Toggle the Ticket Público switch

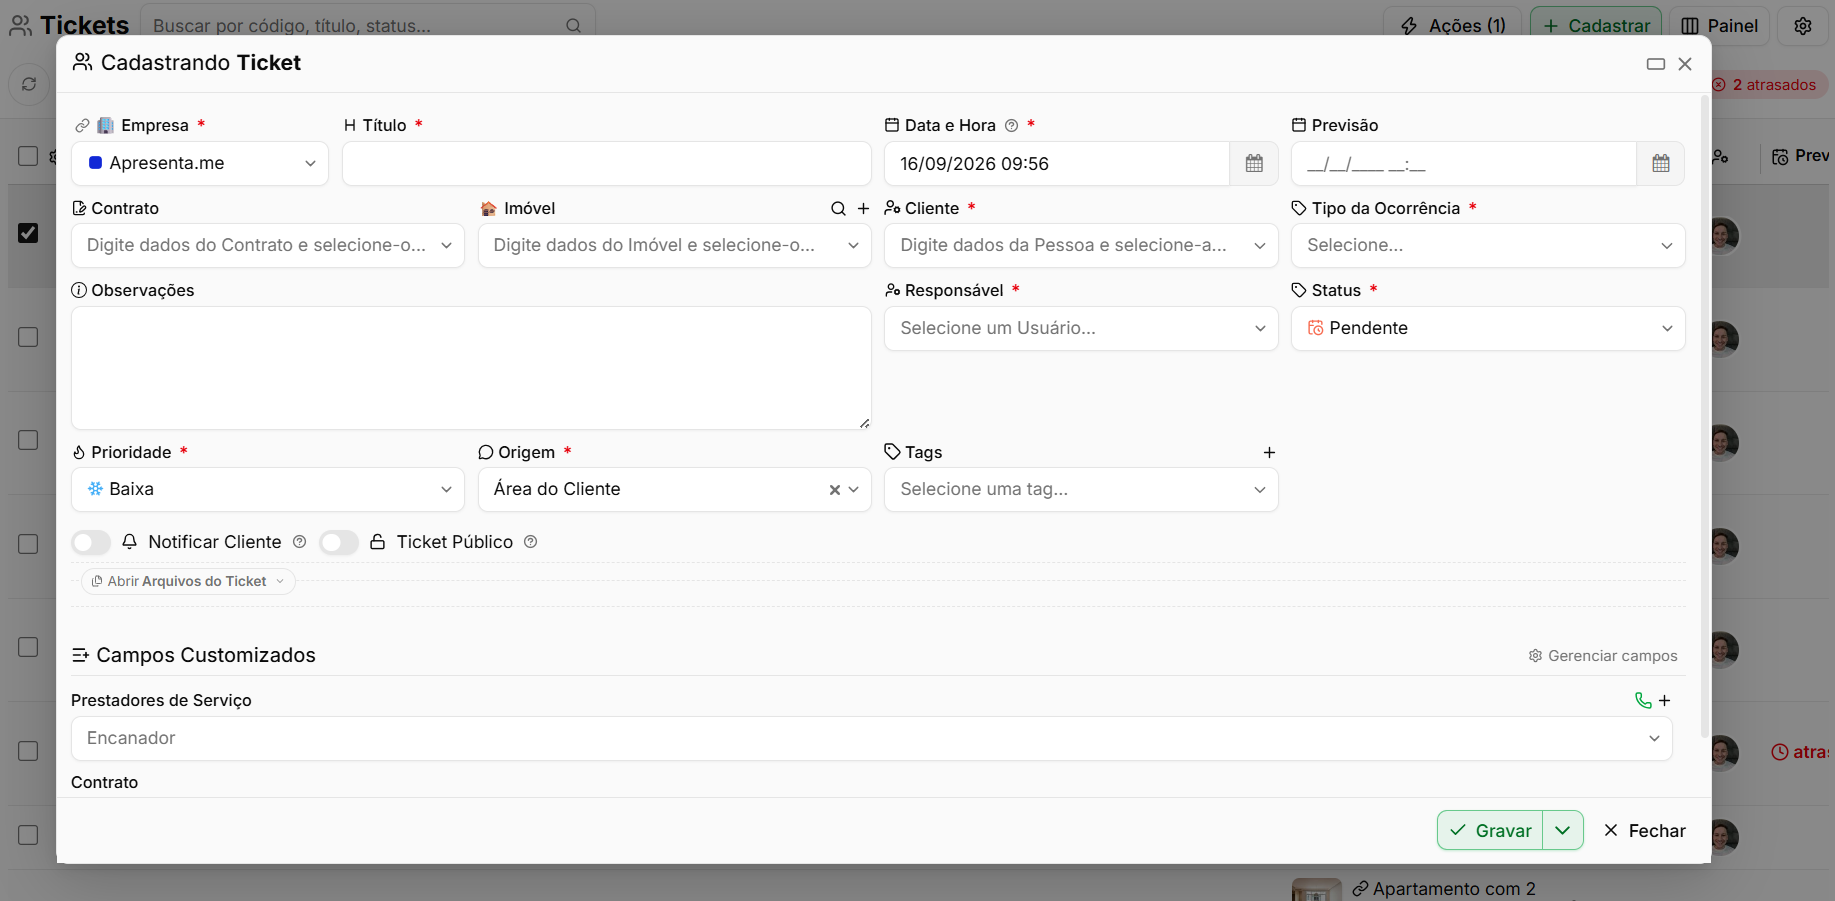point(339,542)
